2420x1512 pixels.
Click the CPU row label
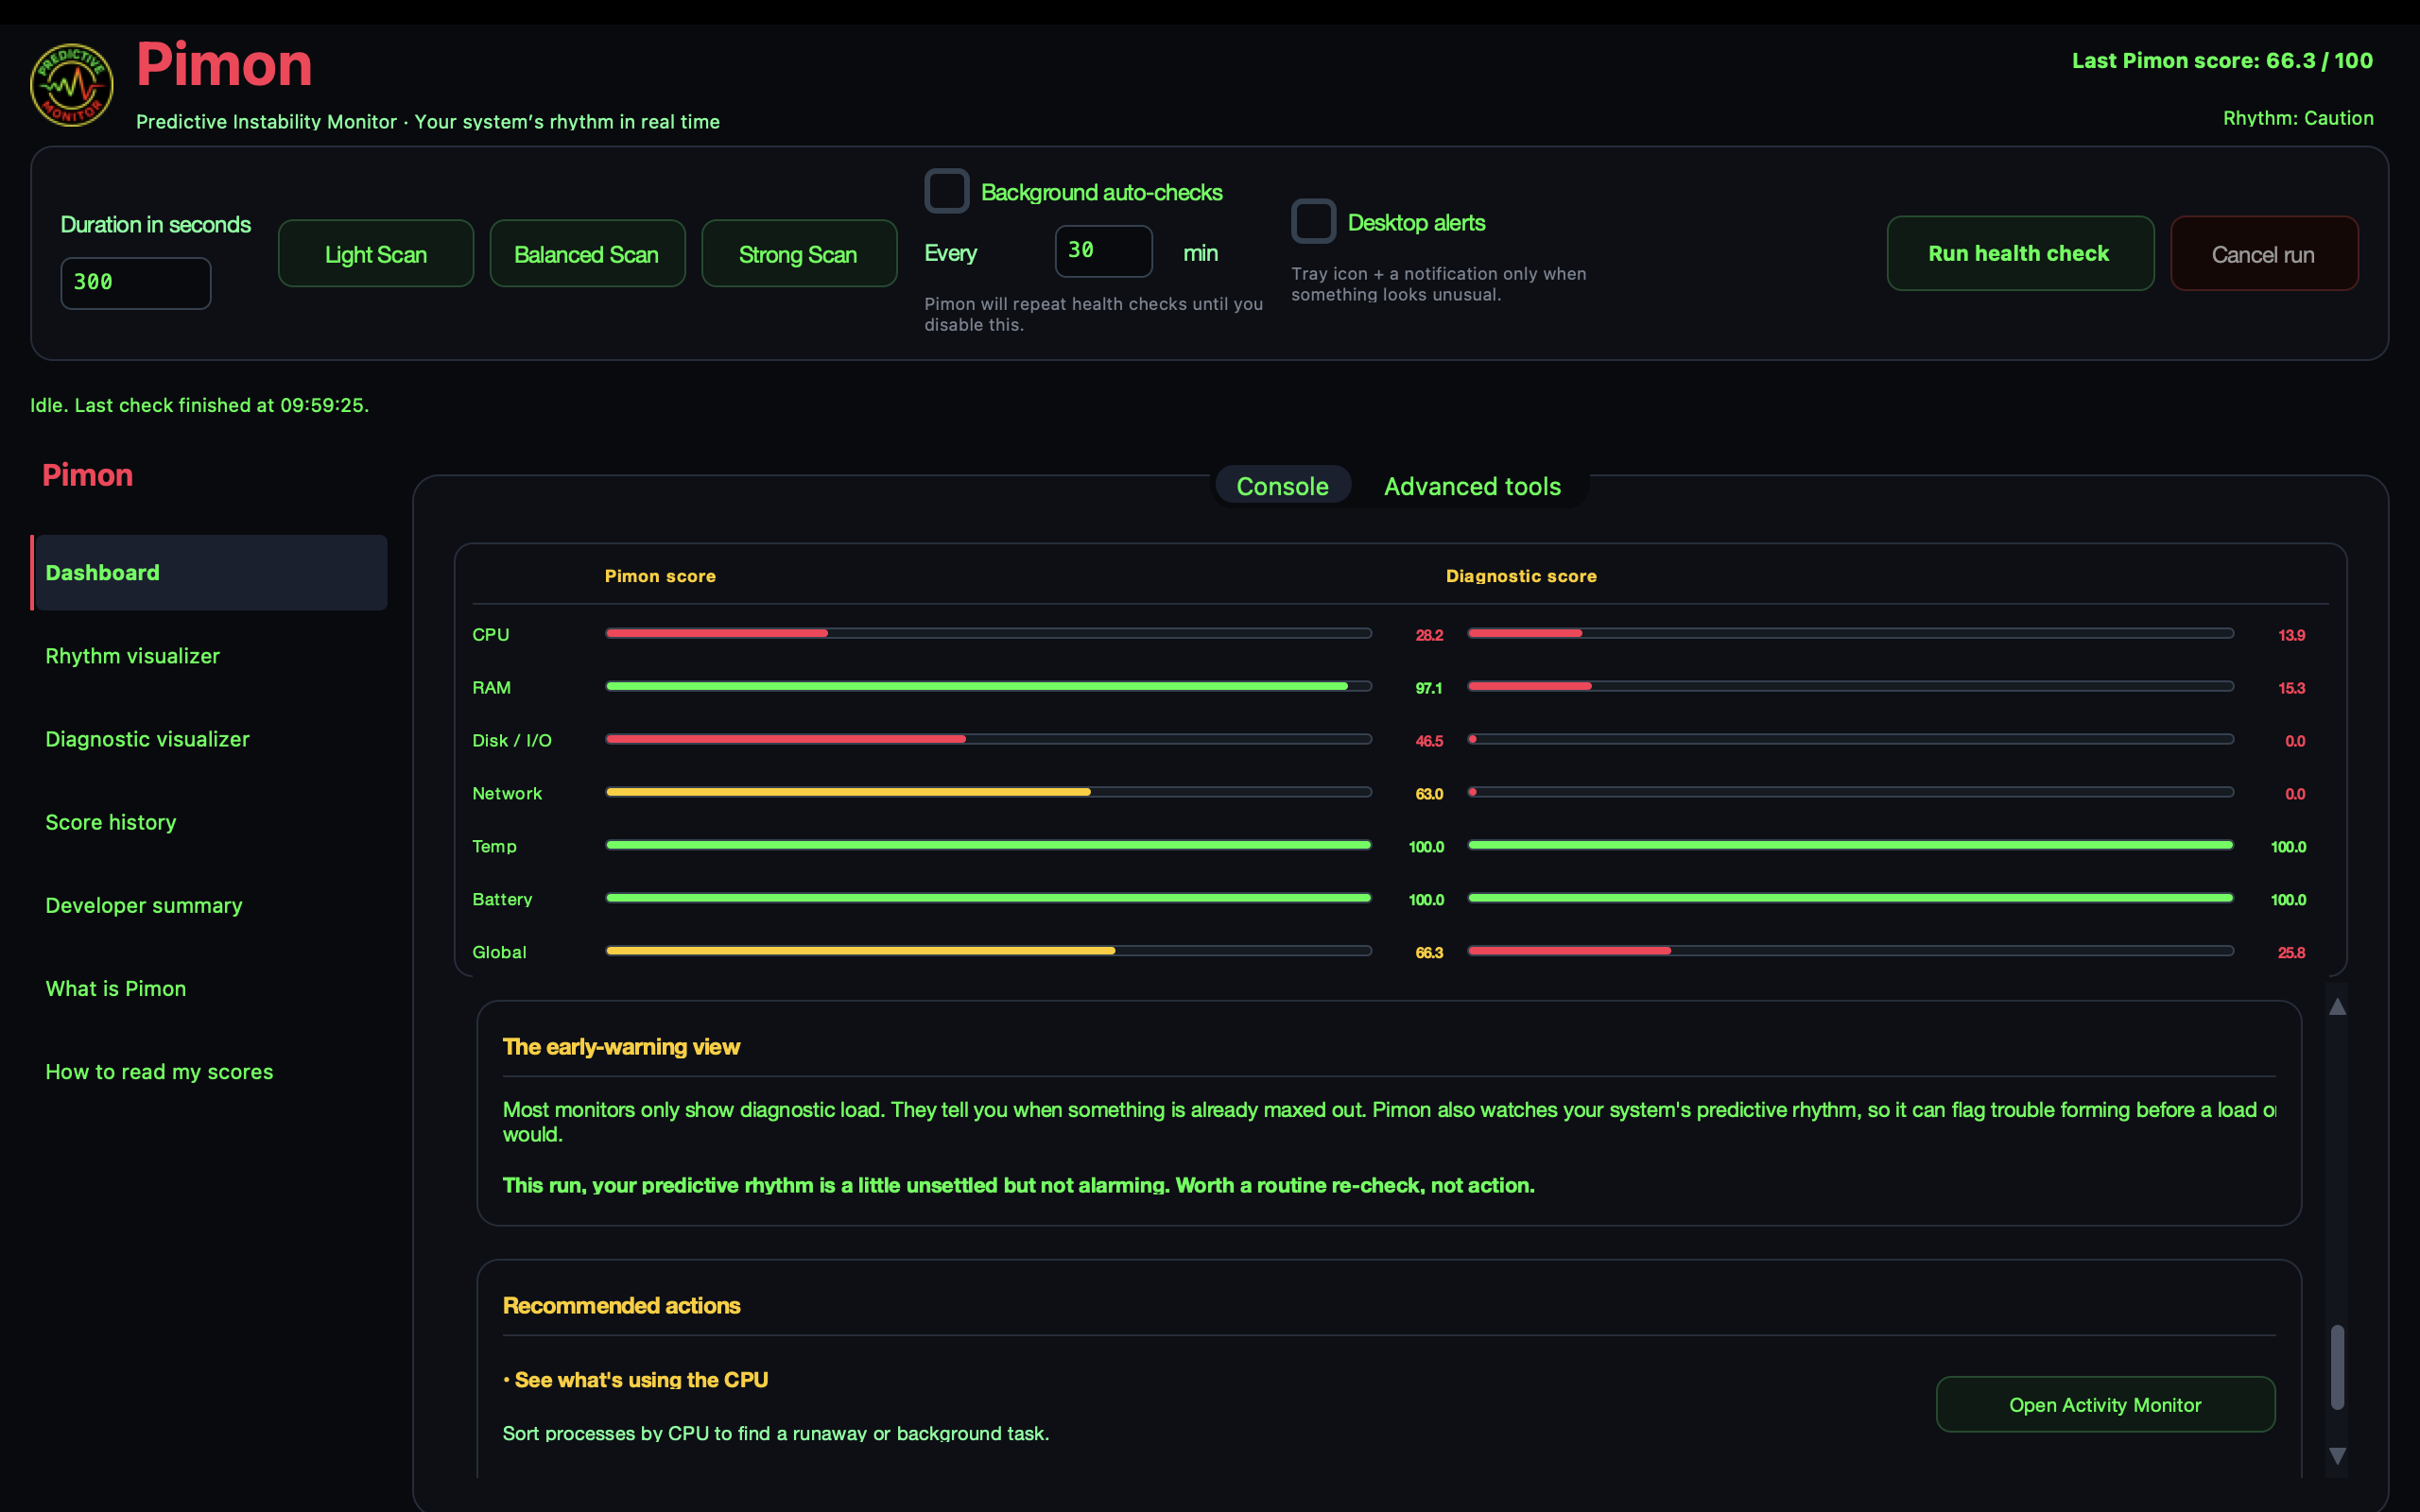pyautogui.click(x=491, y=635)
